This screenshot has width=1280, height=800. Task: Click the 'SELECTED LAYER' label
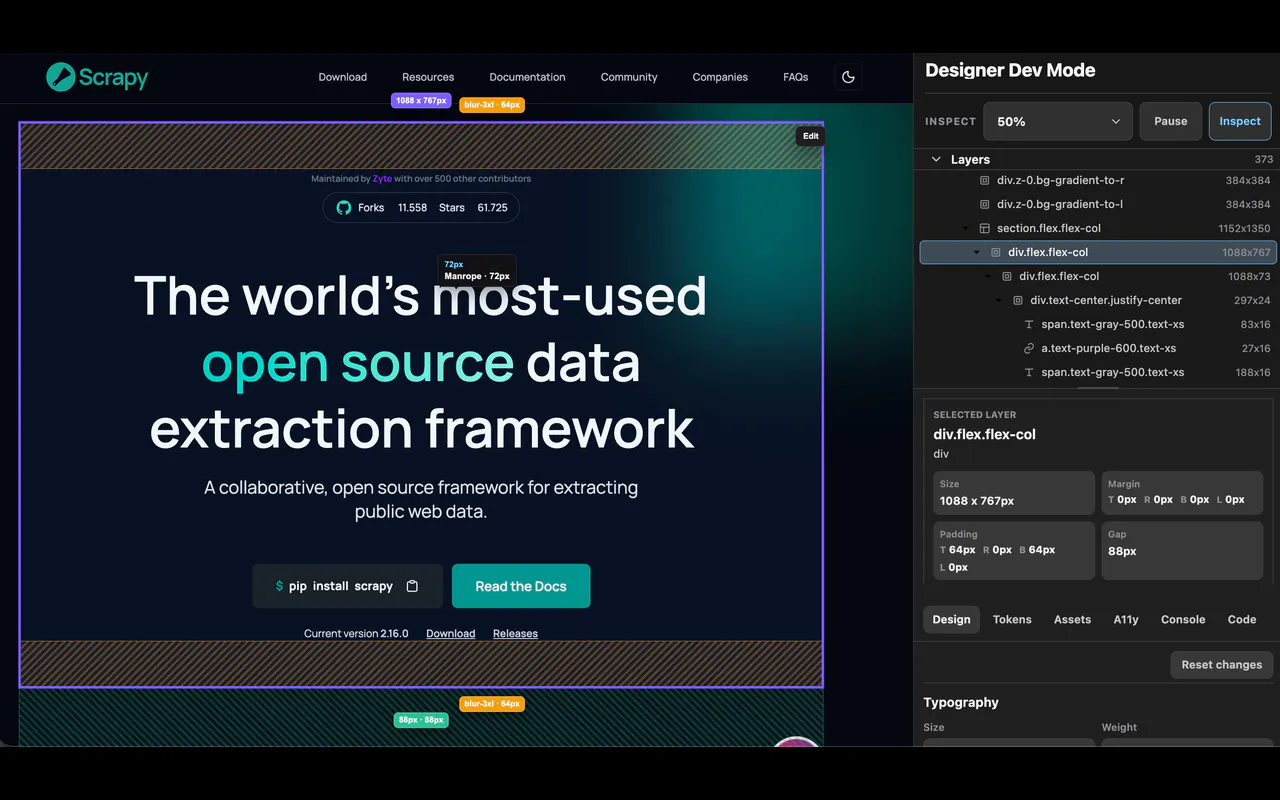click(974, 415)
